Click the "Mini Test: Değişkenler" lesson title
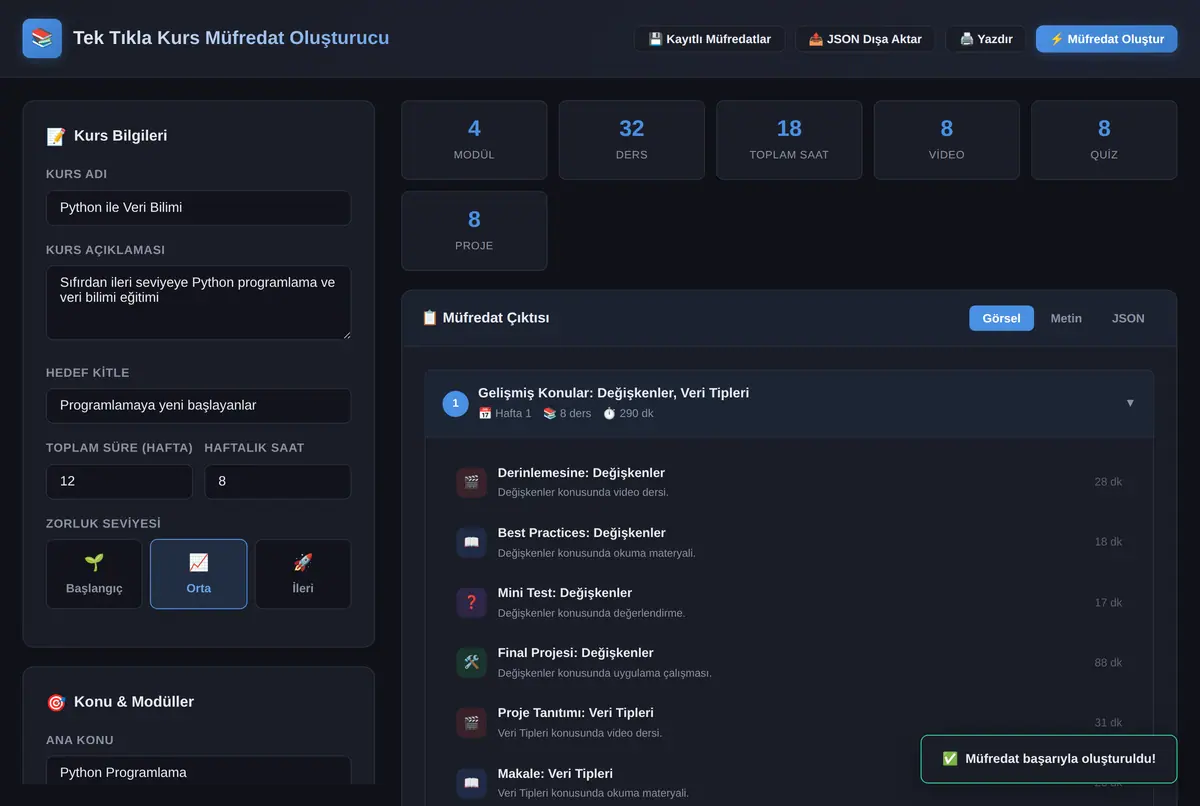 coord(565,593)
